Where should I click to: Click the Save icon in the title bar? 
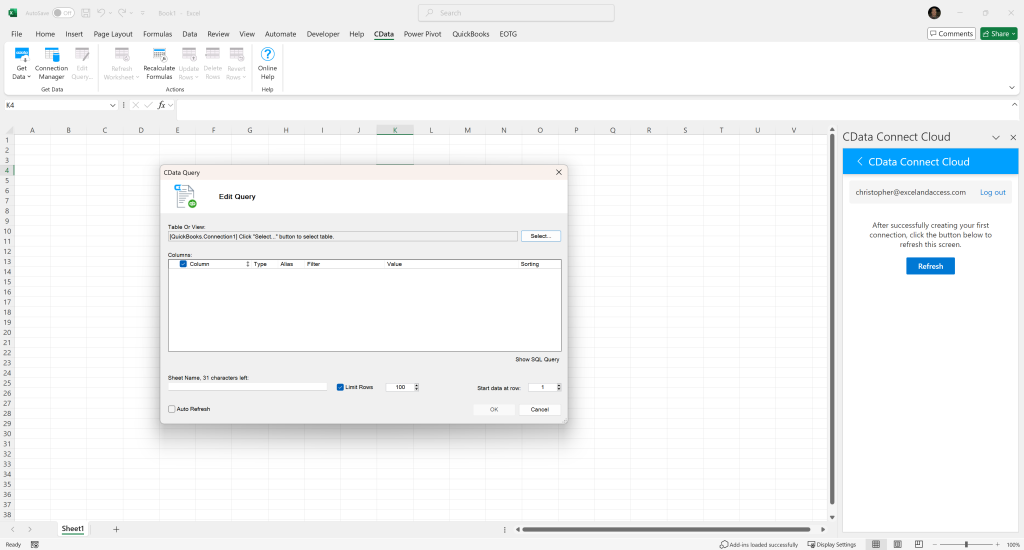click(x=86, y=13)
